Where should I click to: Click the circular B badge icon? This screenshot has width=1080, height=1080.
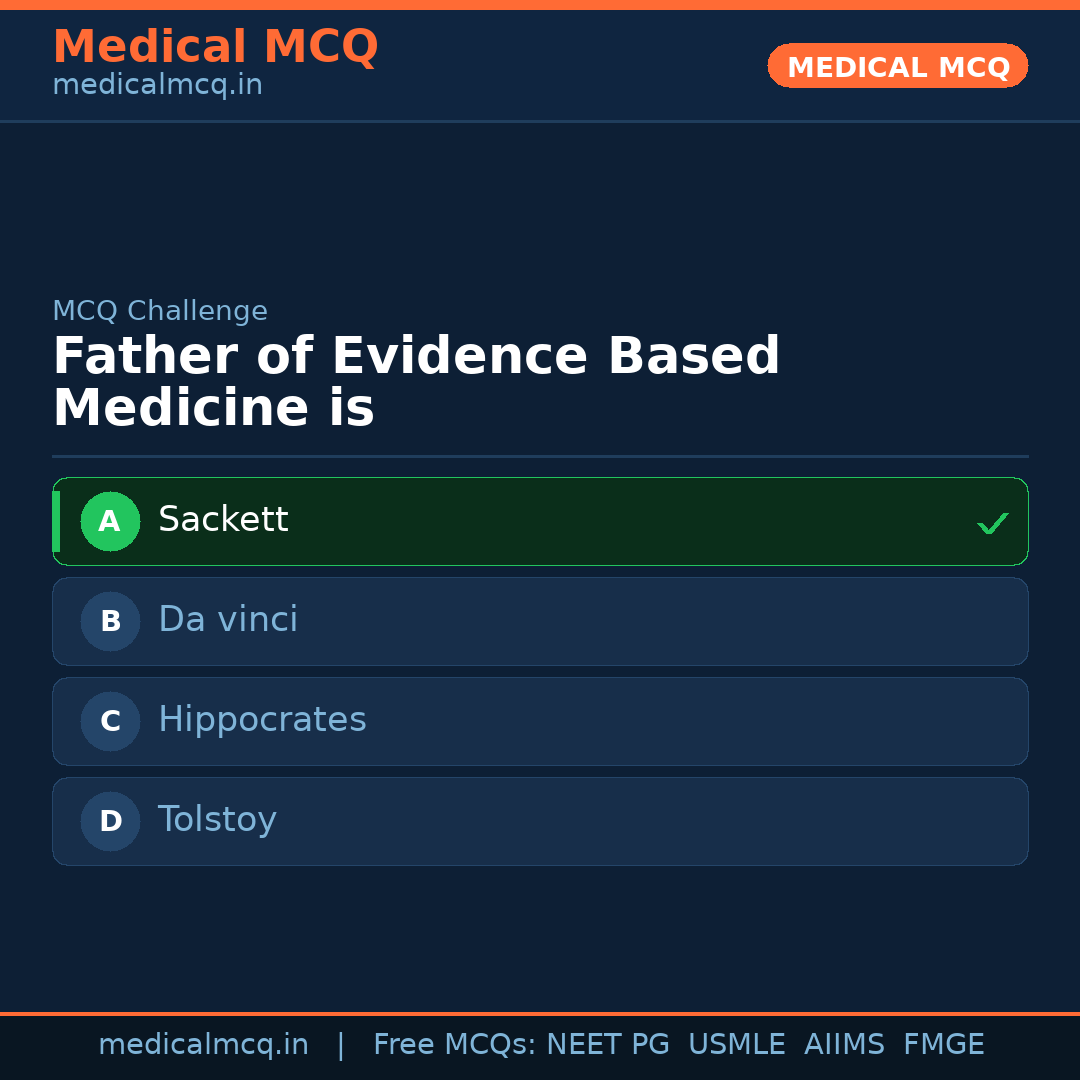(x=110, y=621)
